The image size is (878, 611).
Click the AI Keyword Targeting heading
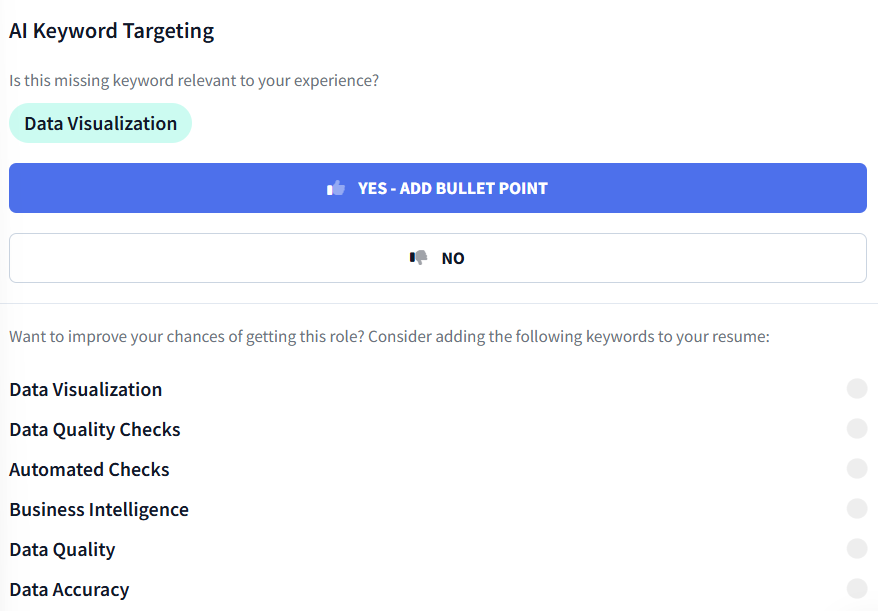[111, 31]
